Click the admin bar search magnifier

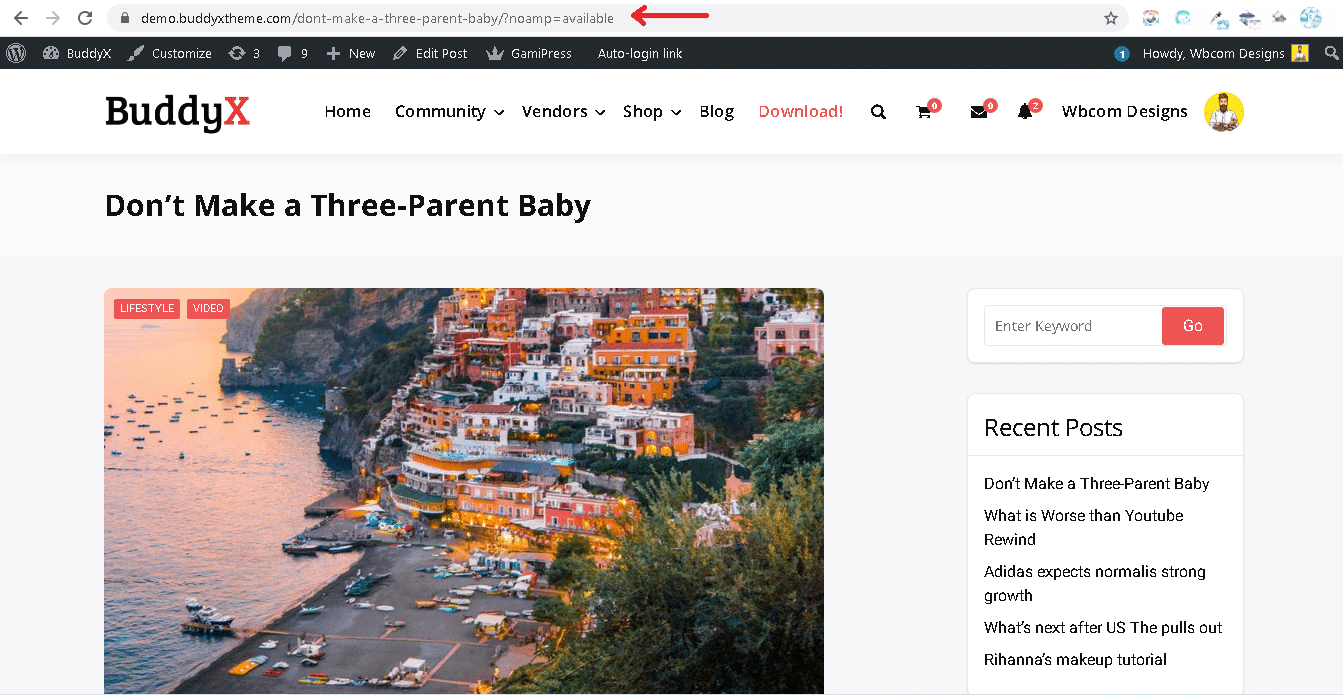pos(1331,53)
